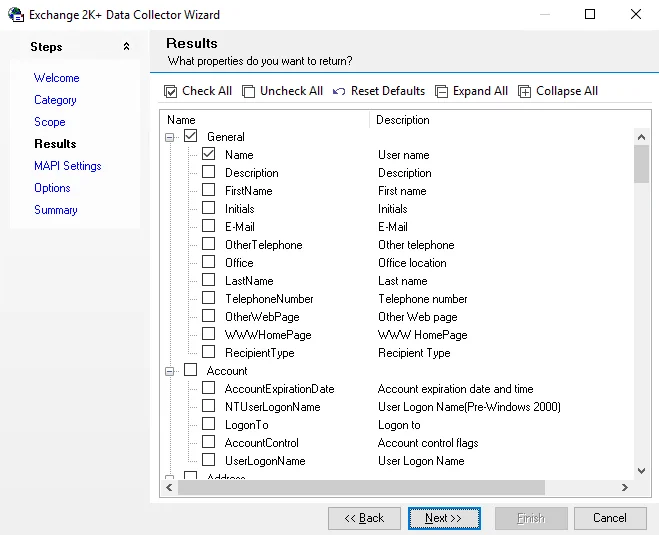Check the LogonTo checkbox

[208, 424]
